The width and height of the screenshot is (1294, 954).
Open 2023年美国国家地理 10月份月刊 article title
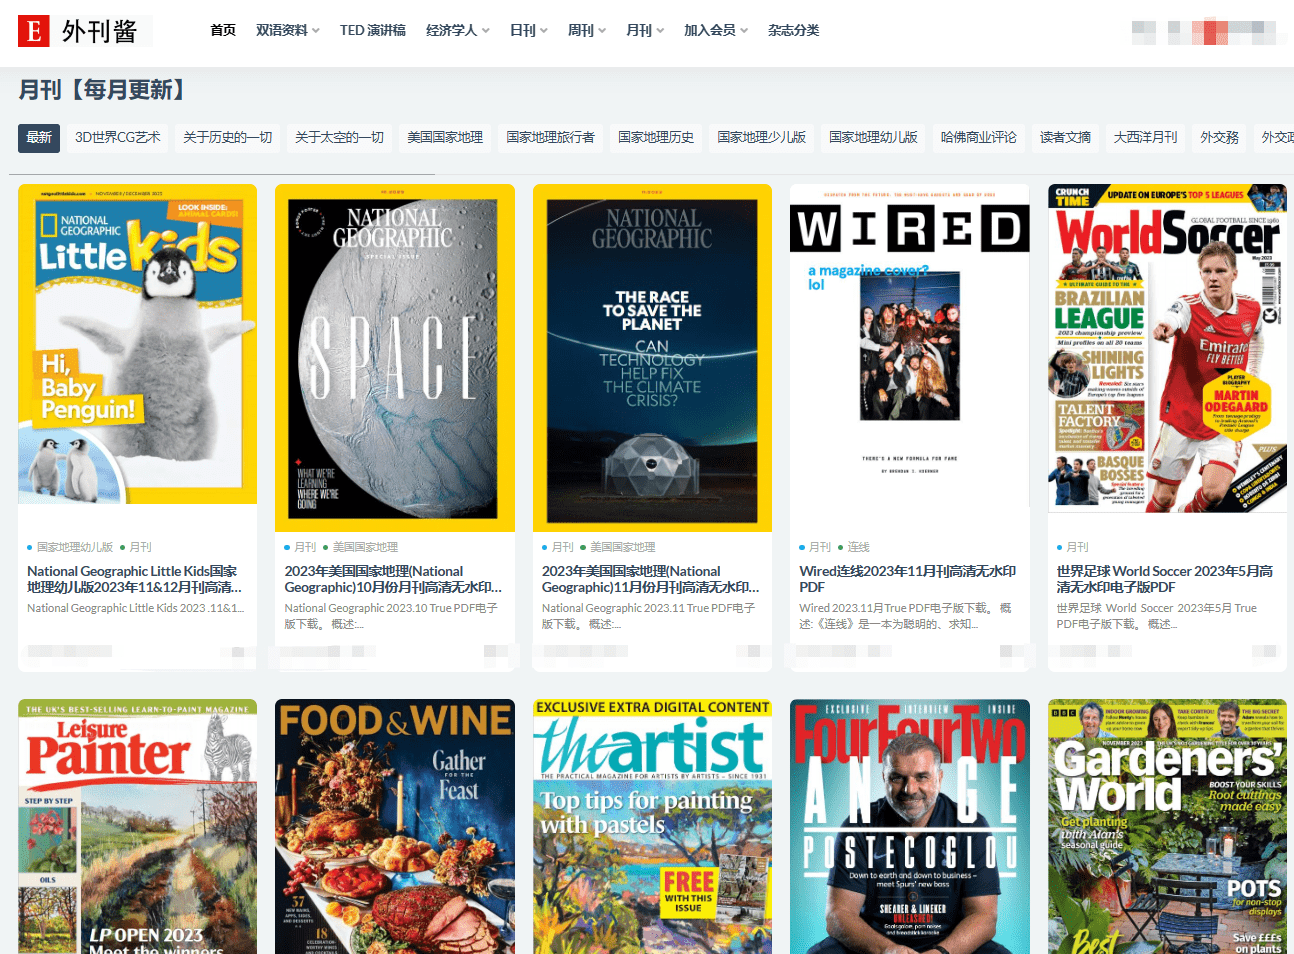pyautogui.click(x=393, y=579)
